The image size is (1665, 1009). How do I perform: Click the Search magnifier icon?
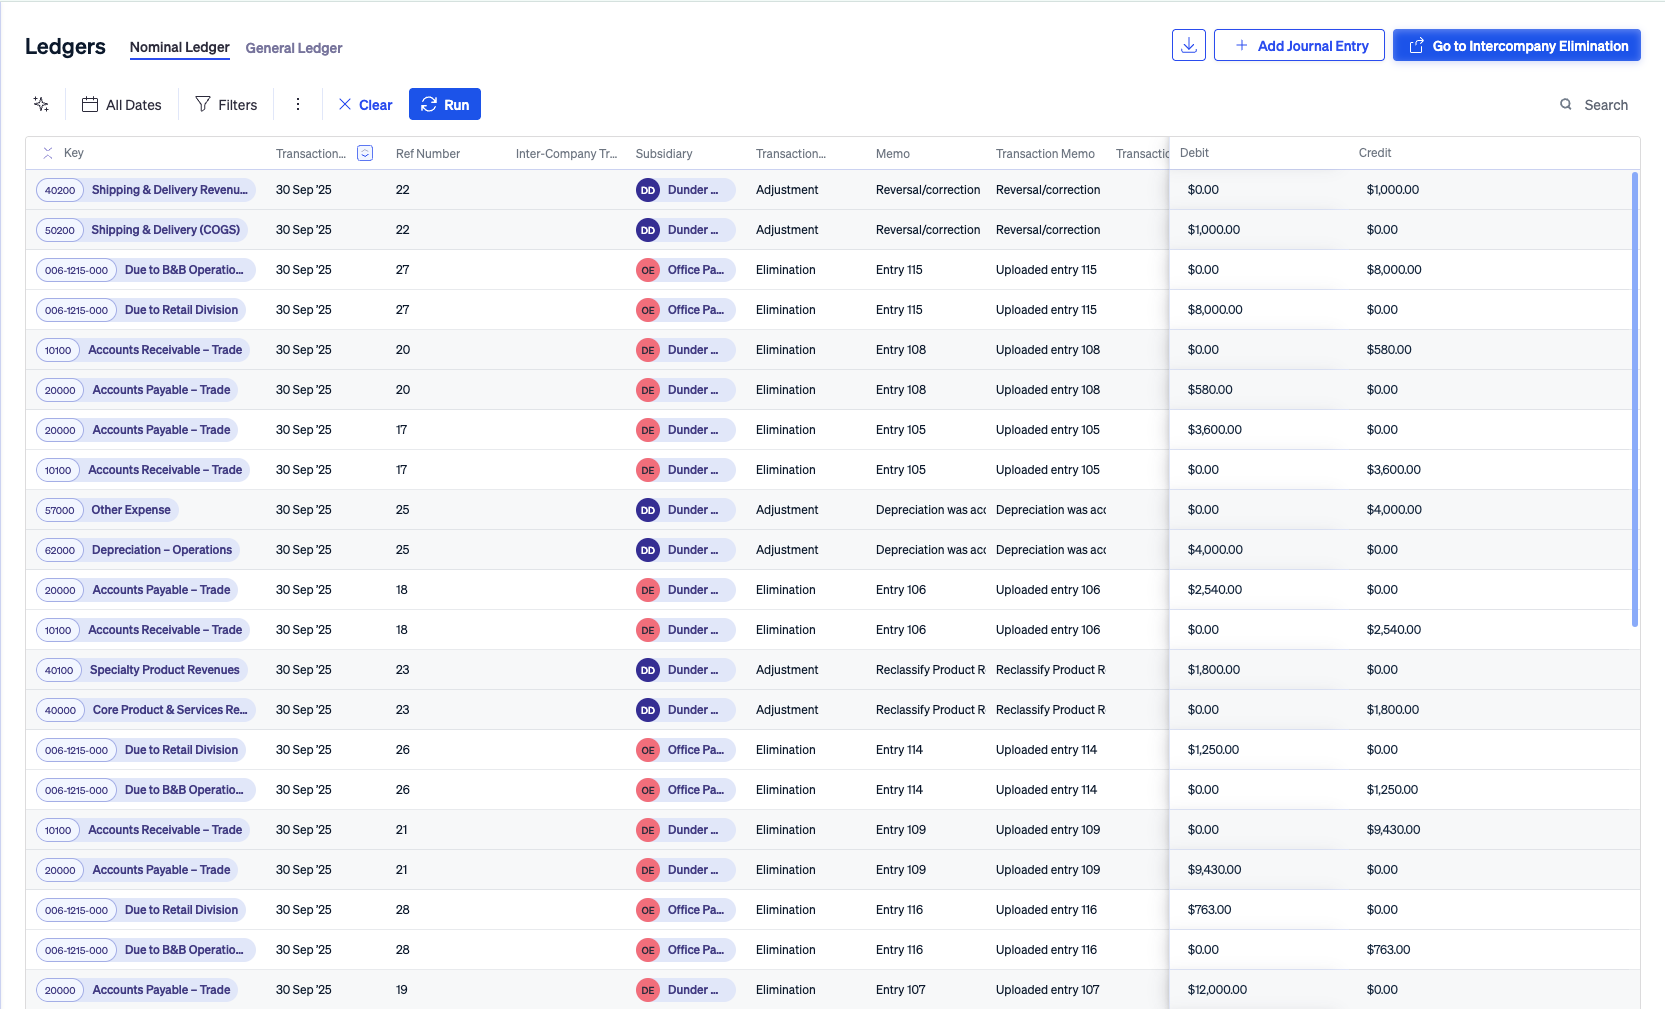[1564, 104]
